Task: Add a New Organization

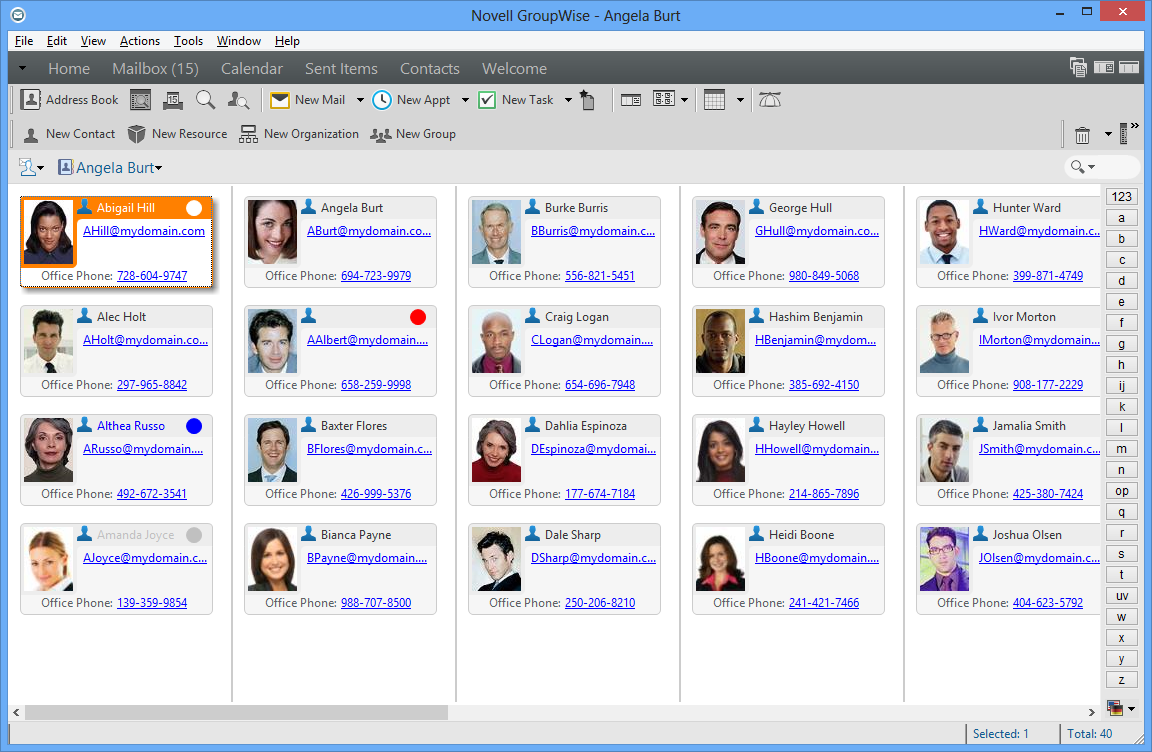Action: (299, 134)
